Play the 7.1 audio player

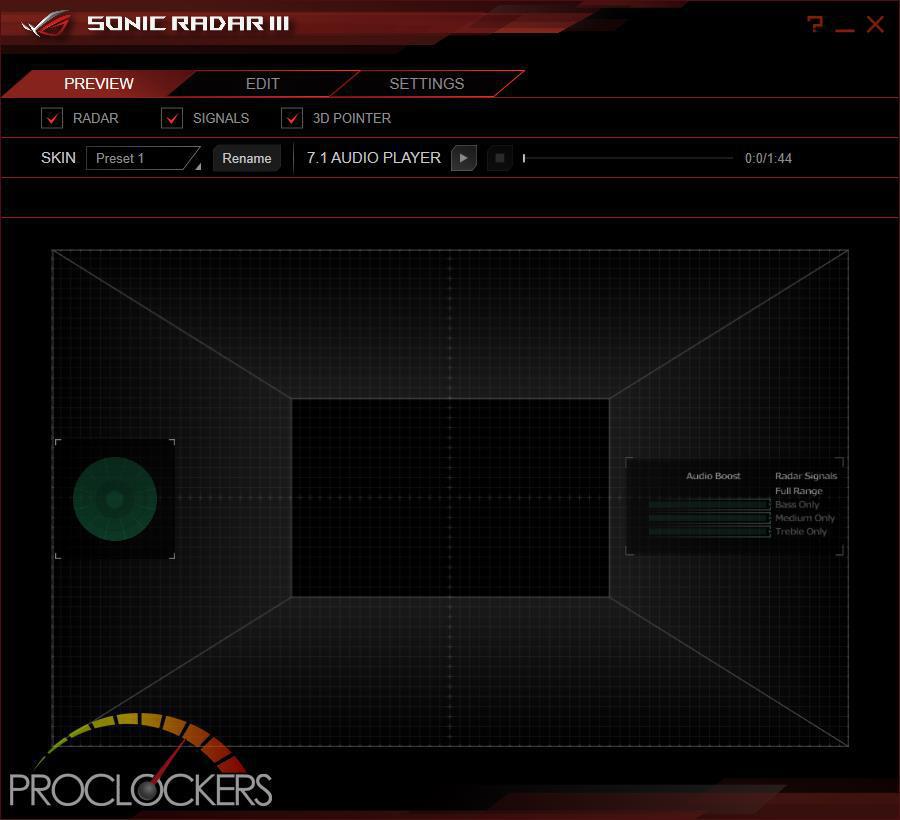click(x=464, y=158)
